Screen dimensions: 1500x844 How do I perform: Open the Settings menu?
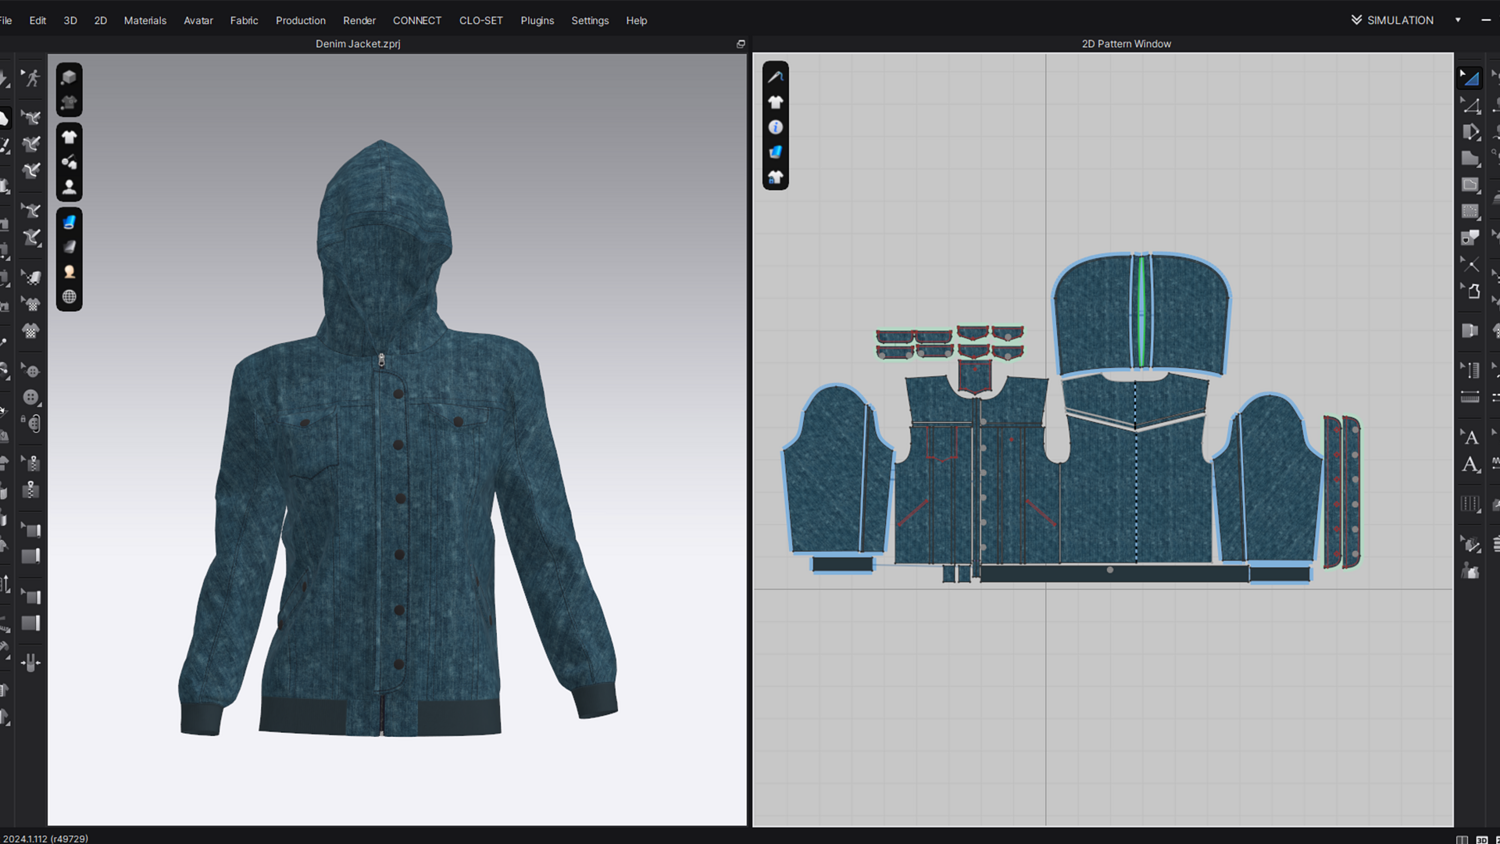click(x=590, y=20)
